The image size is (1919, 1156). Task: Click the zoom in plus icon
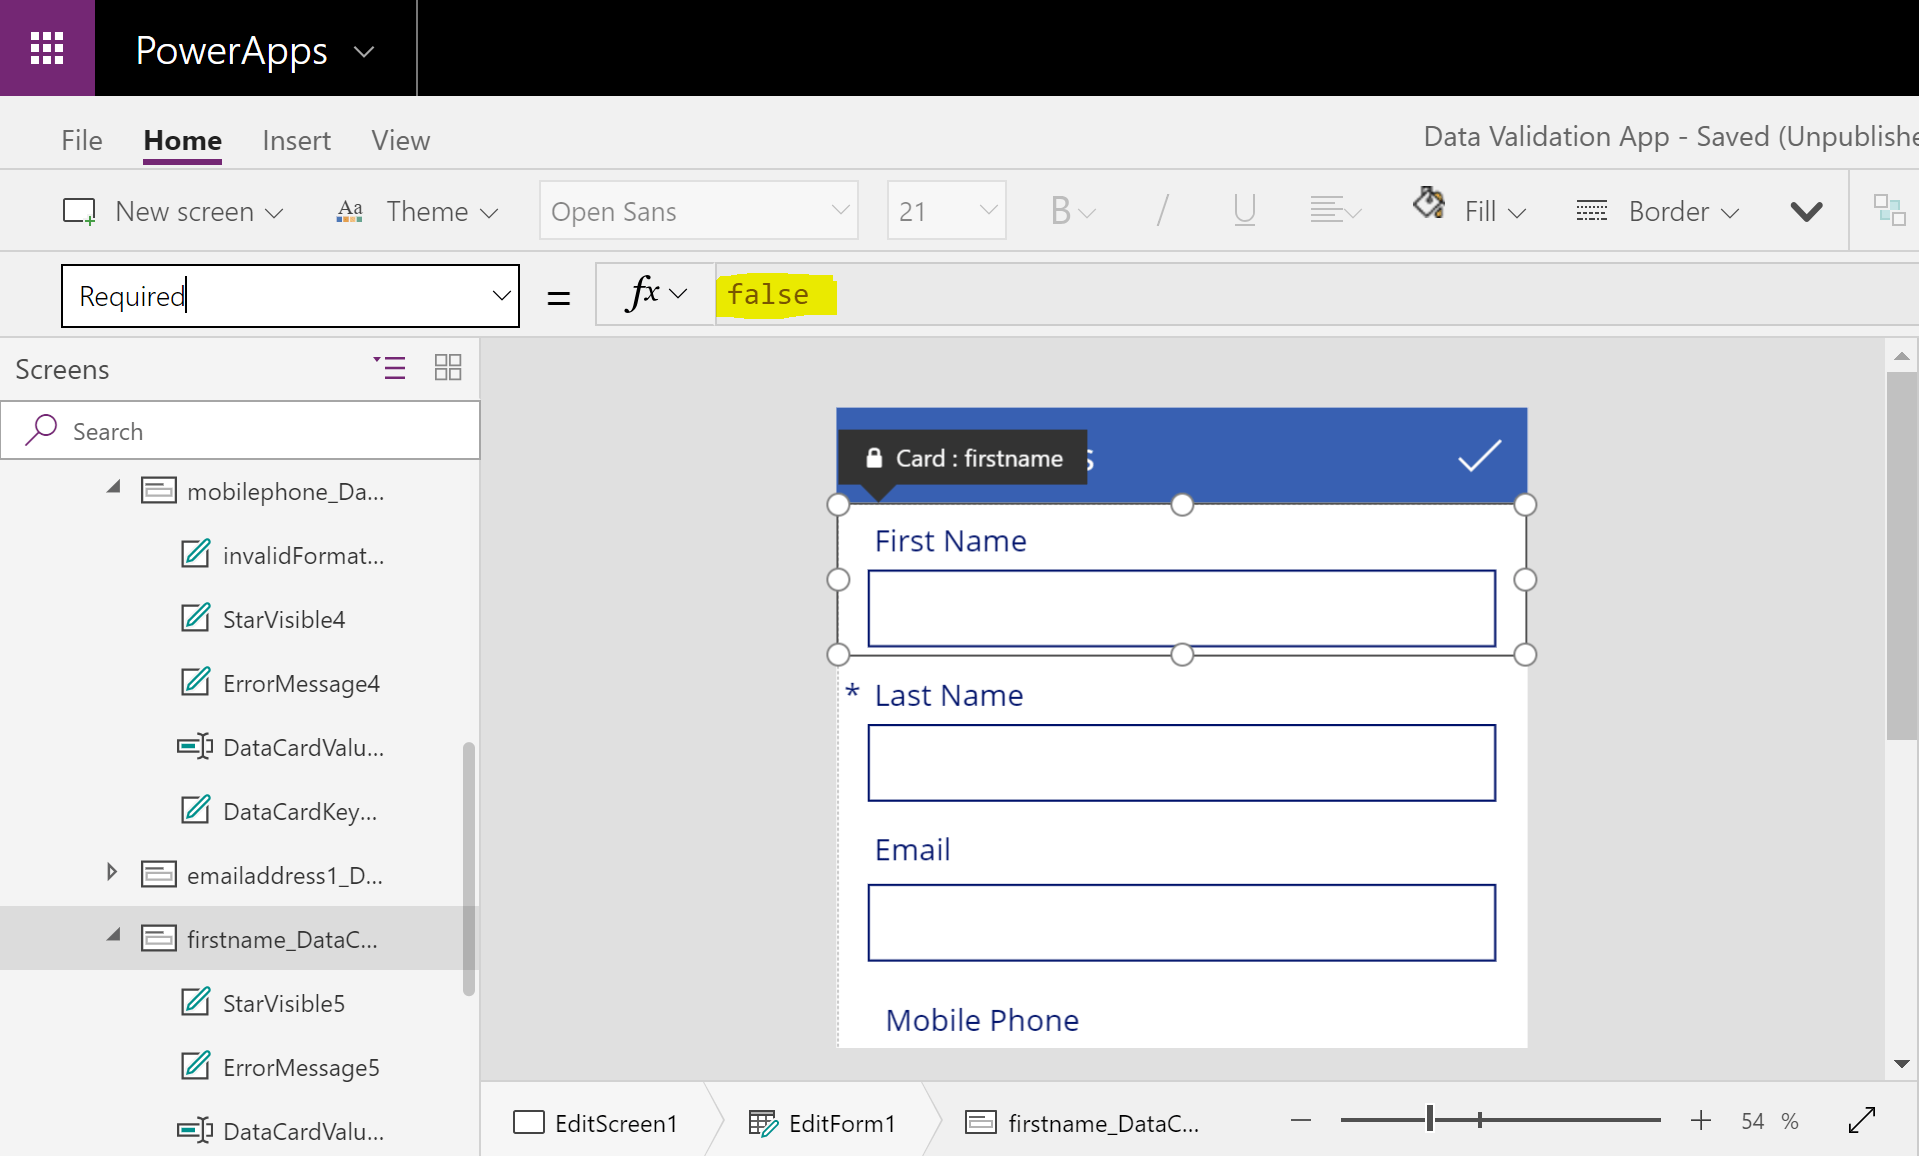click(x=1700, y=1121)
